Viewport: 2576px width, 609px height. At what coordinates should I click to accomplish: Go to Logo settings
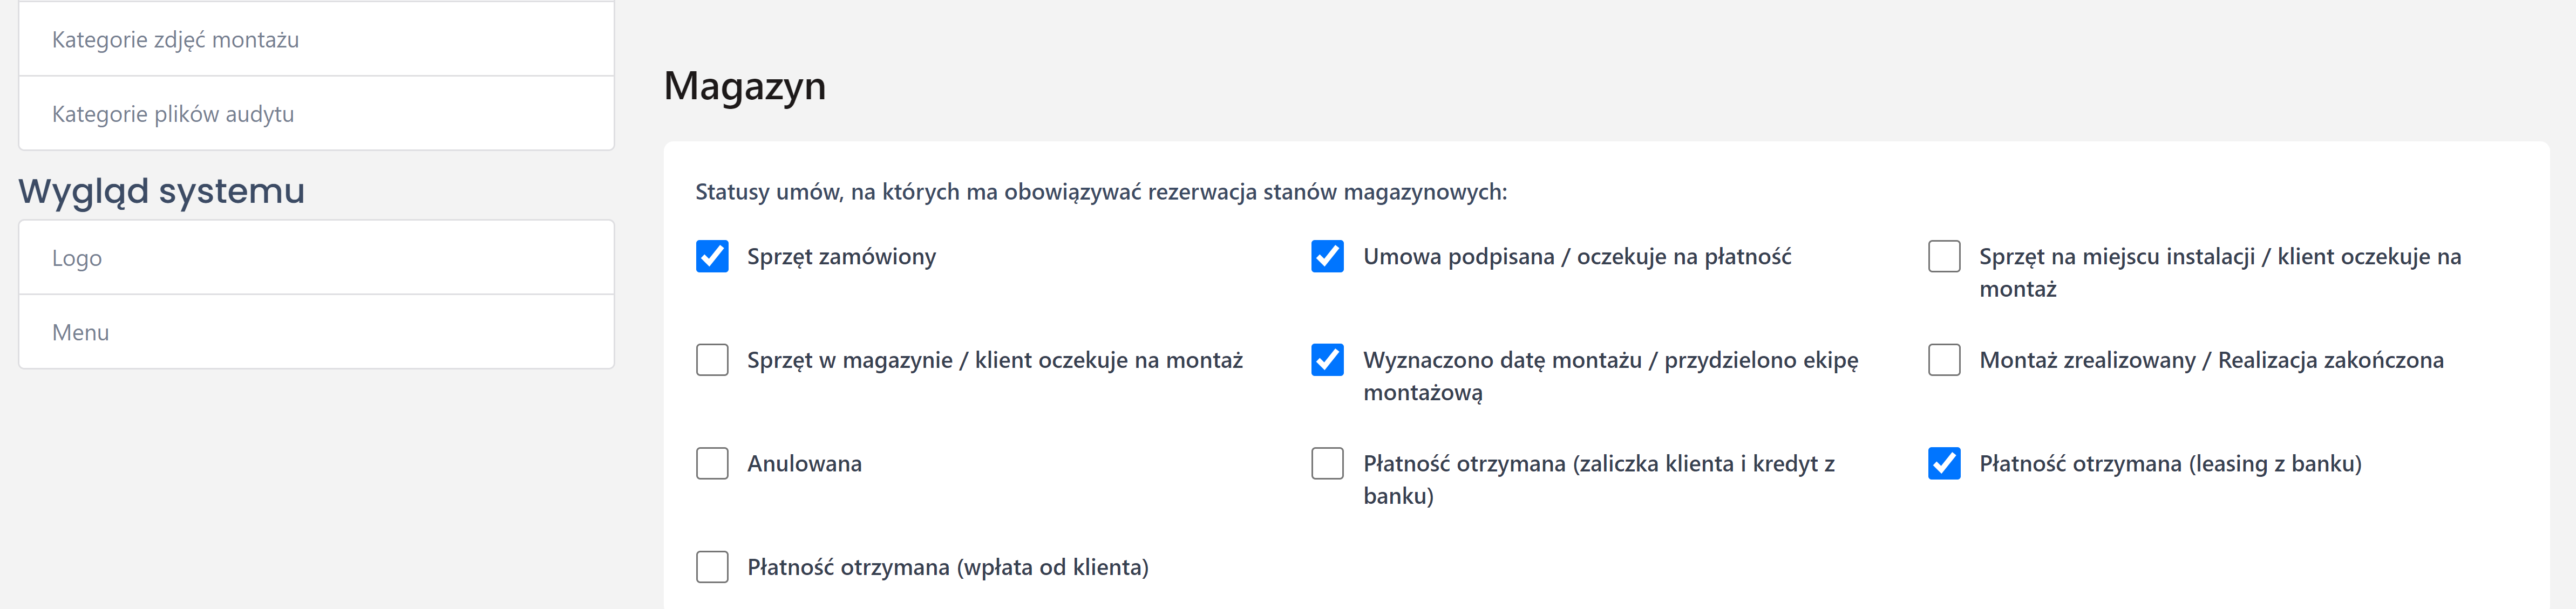(x=77, y=258)
